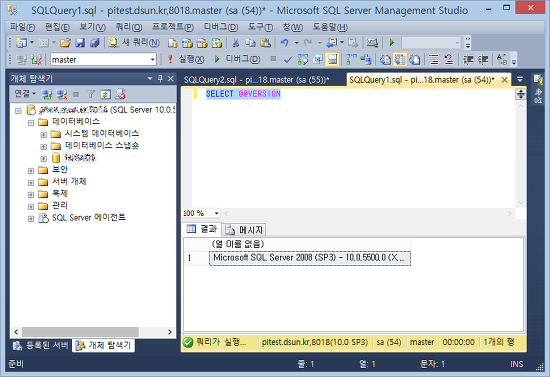Viewport: 550px width, 377px height.
Task: Click the Object Explorer Refresh icon
Action: tap(105, 94)
